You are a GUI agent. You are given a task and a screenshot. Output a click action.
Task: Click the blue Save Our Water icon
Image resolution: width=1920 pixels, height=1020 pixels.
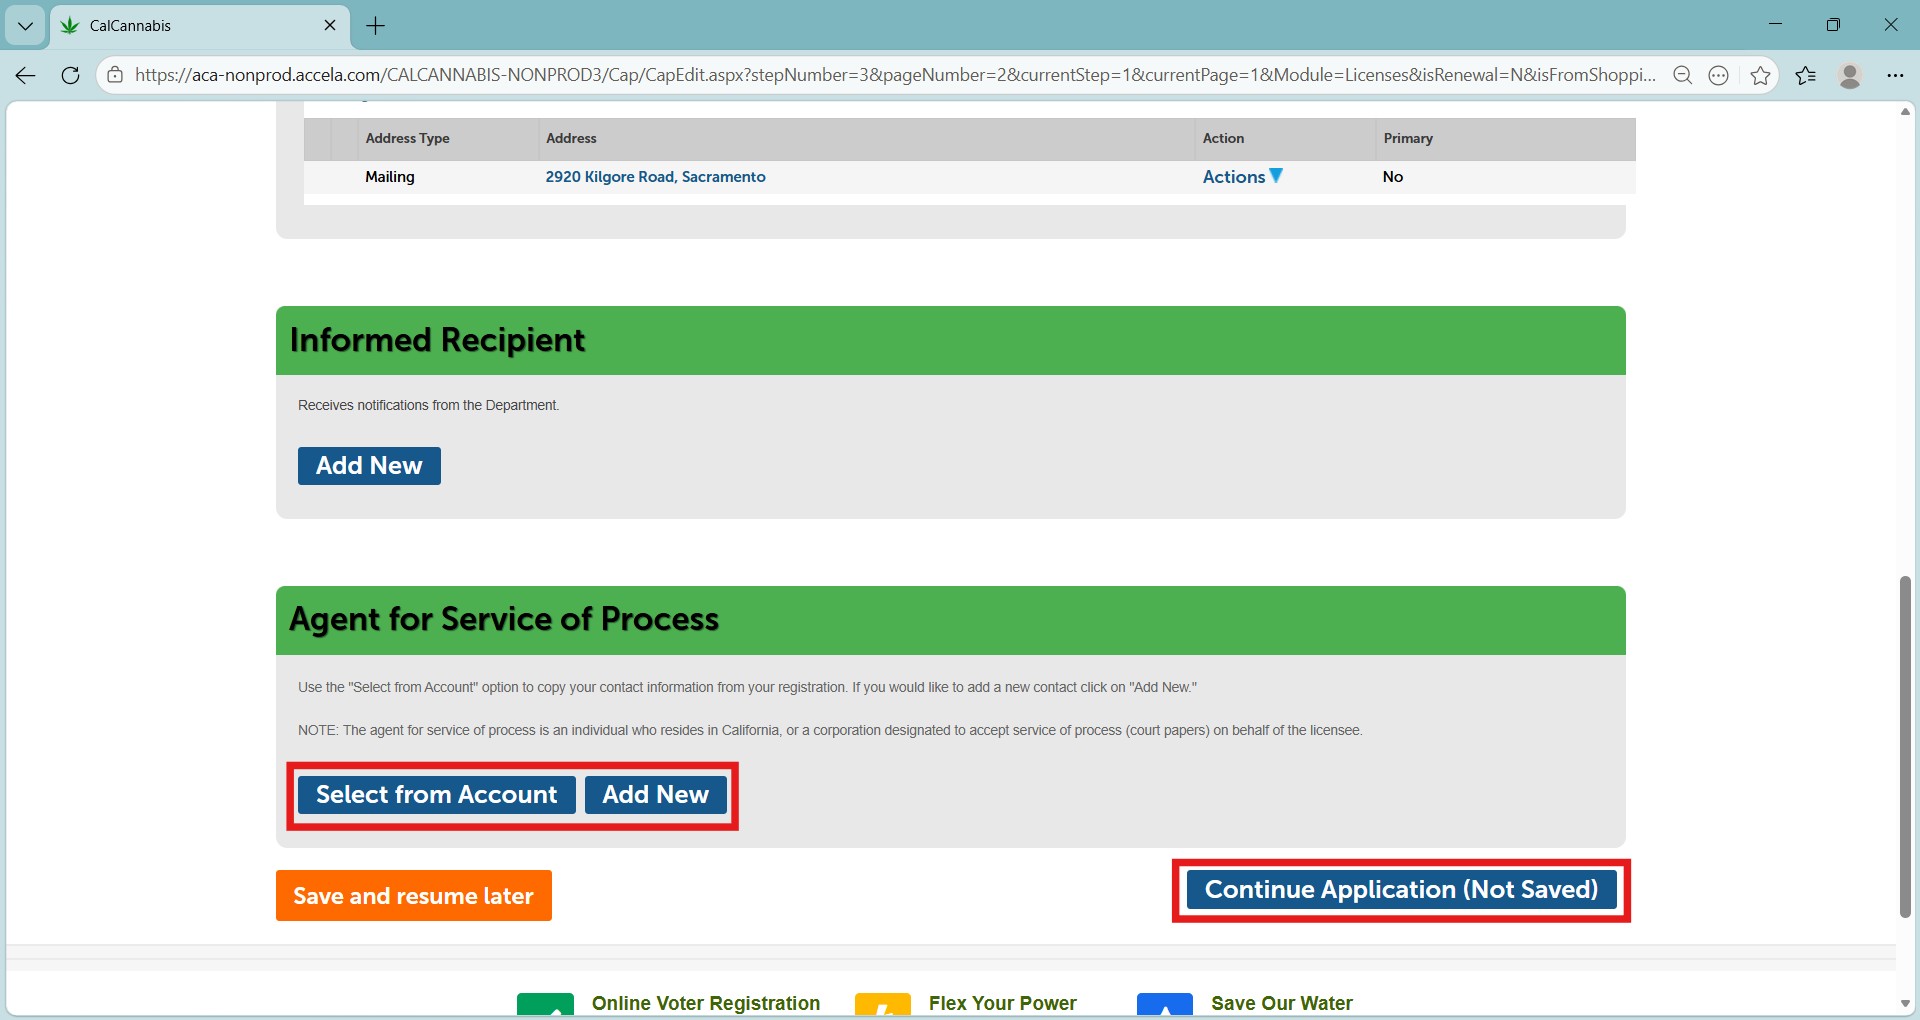click(x=1165, y=1004)
